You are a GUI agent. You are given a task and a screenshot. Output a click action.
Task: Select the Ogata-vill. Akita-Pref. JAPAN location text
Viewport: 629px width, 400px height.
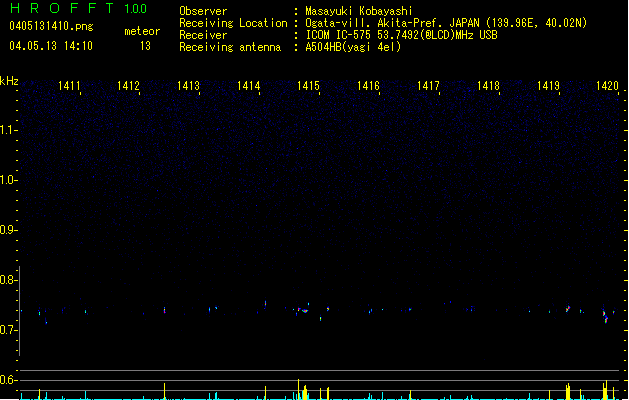click(x=446, y=23)
